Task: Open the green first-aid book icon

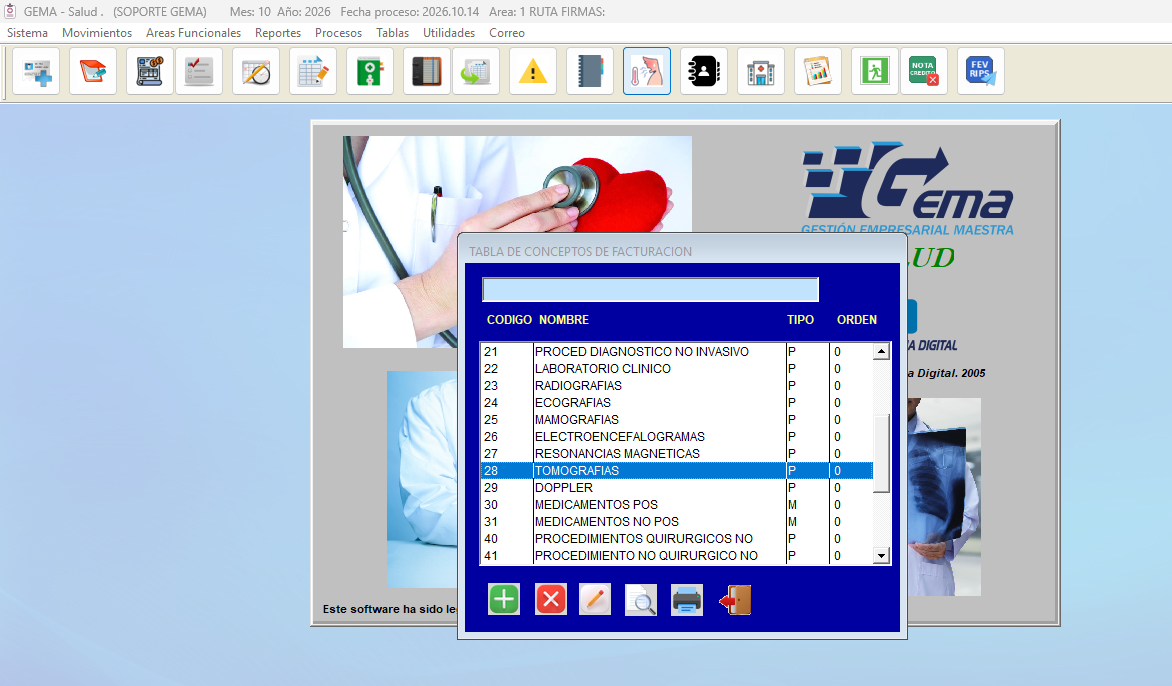Action: click(369, 71)
